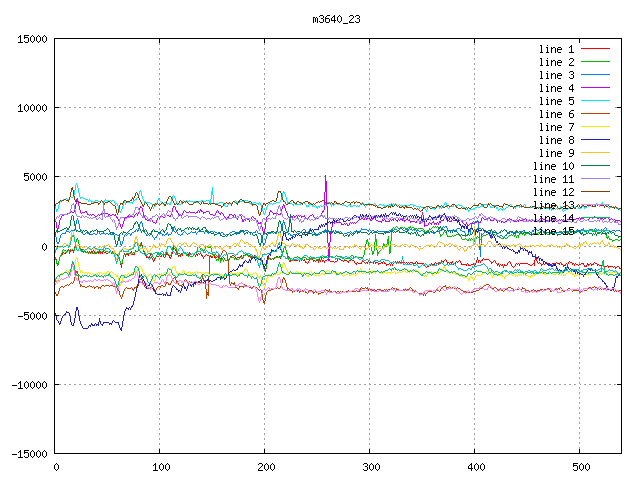The image size is (640, 480).
Task: Click the green line 2 legend sample
Action: pos(595,62)
